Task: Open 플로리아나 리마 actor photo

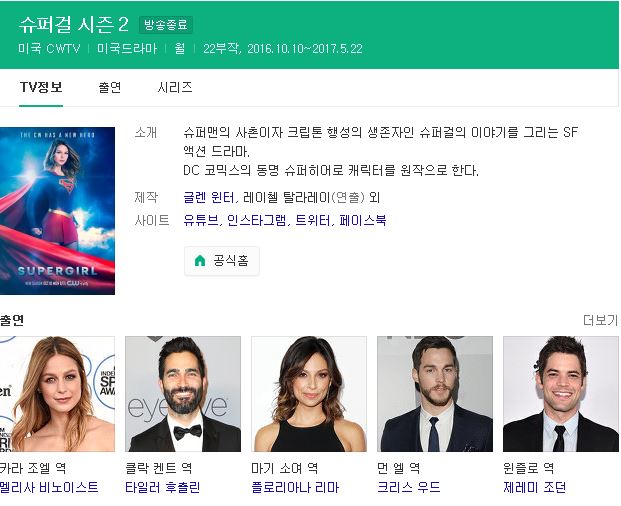Action: coord(309,394)
